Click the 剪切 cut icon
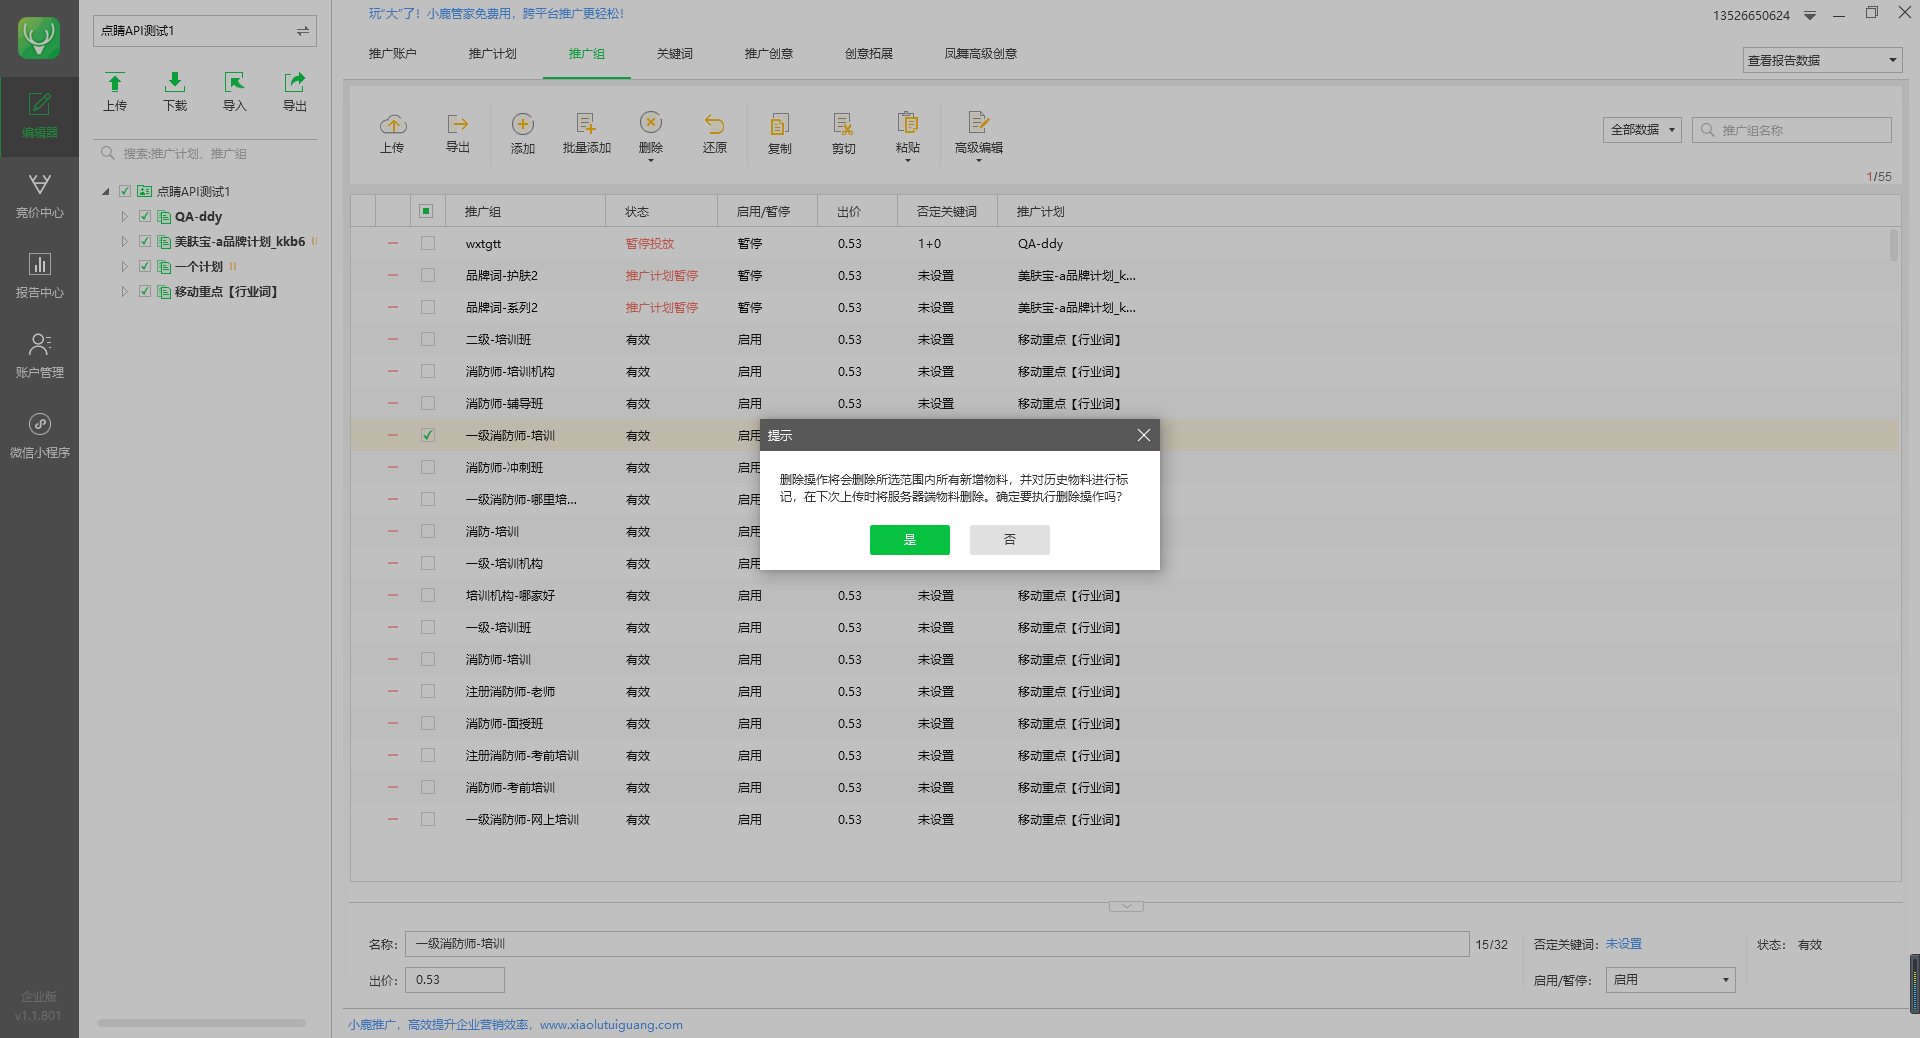The image size is (1920, 1038). tap(844, 124)
